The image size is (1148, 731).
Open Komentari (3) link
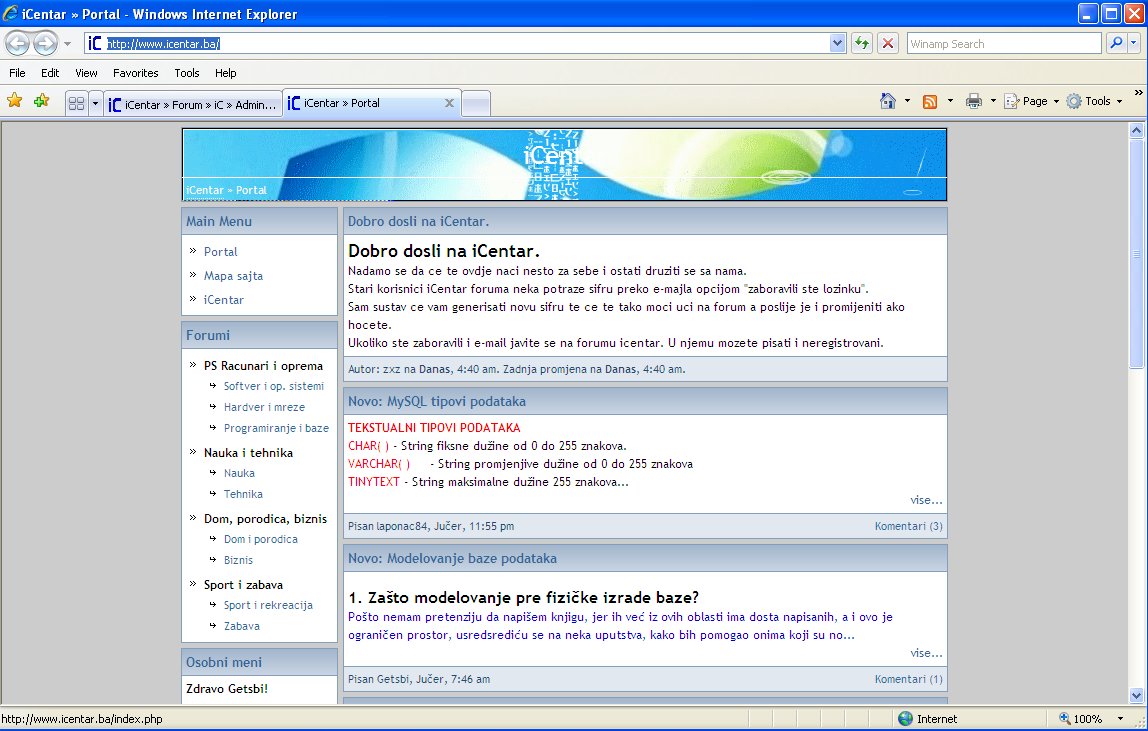point(908,526)
